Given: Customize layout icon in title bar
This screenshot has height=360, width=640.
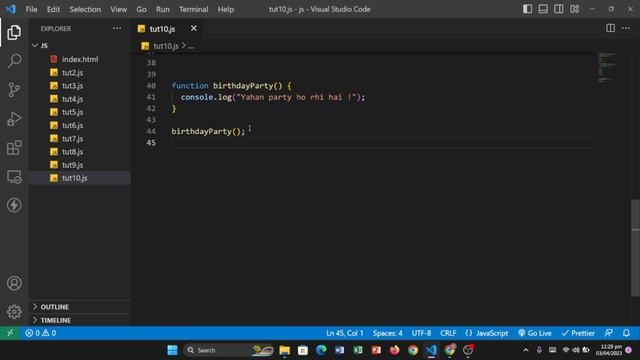Looking at the screenshot, I should coord(574,9).
